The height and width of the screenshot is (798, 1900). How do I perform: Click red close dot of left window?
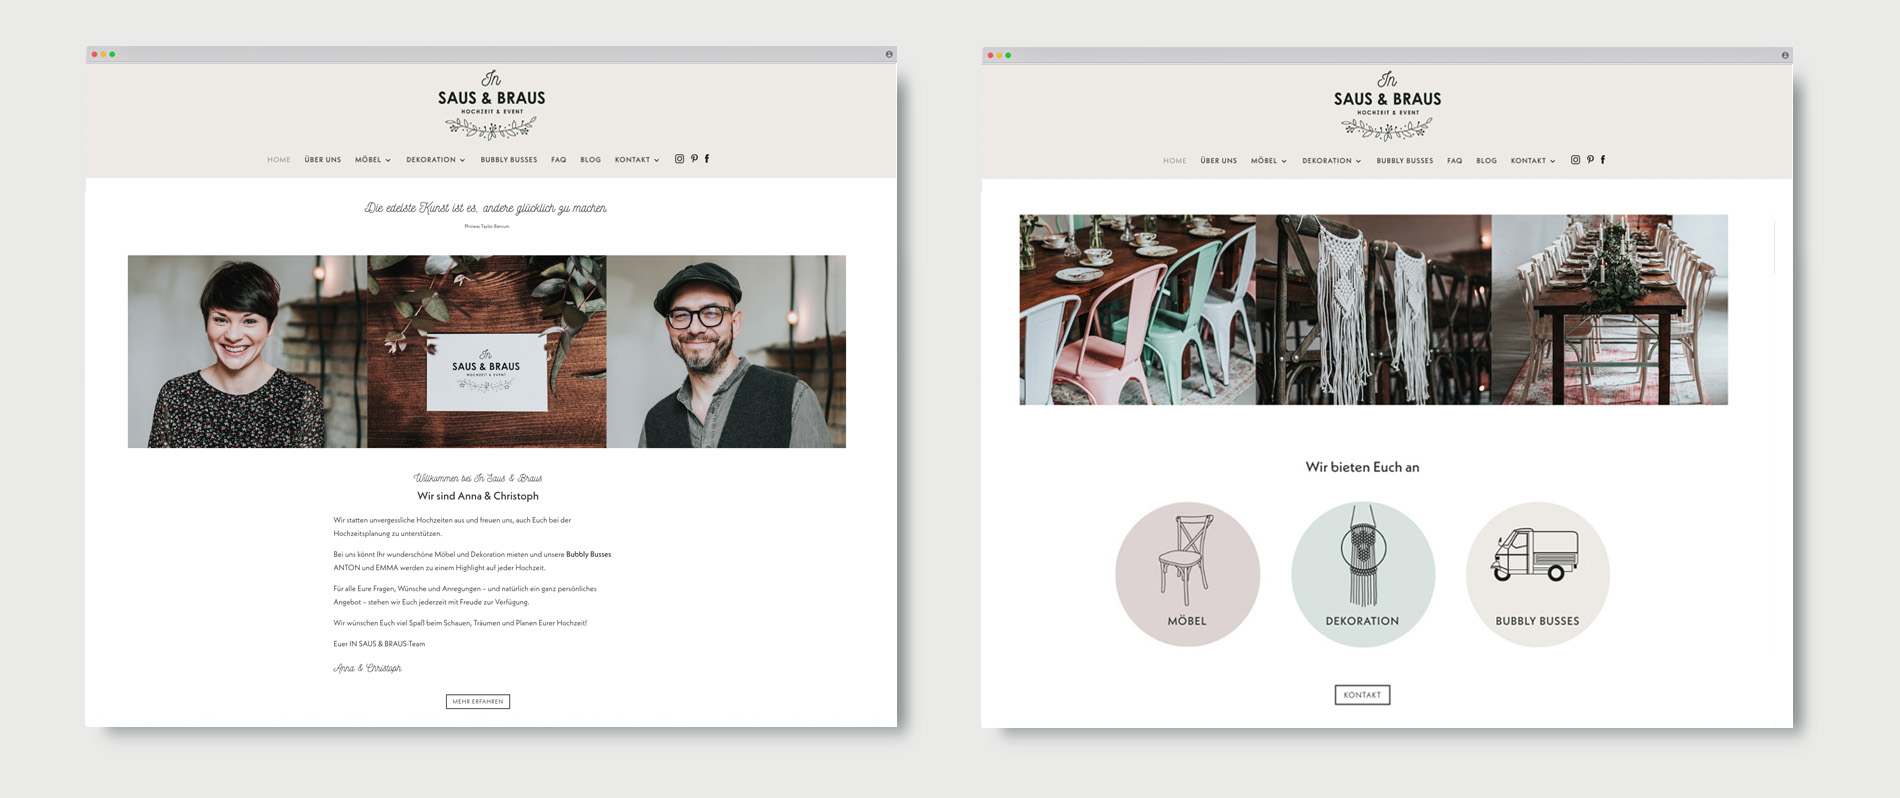pyautogui.click(x=94, y=54)
